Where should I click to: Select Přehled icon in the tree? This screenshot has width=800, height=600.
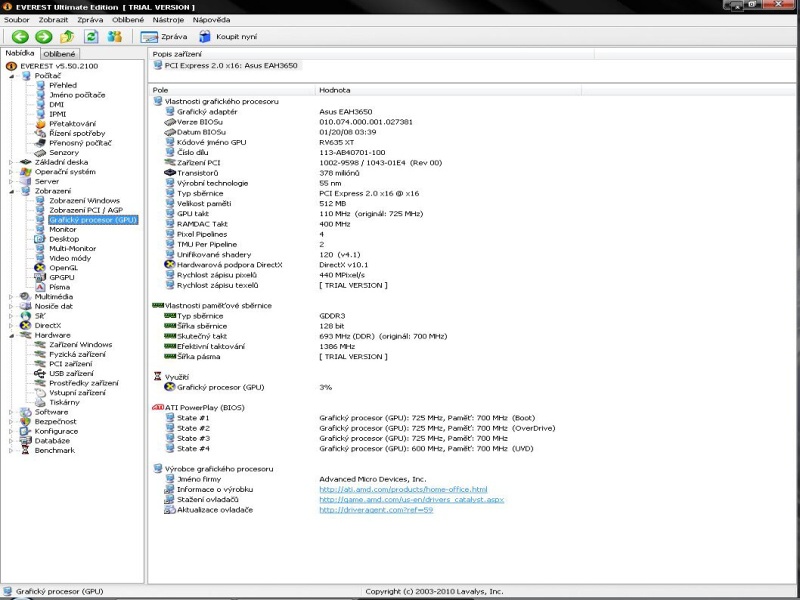[40, 85]
